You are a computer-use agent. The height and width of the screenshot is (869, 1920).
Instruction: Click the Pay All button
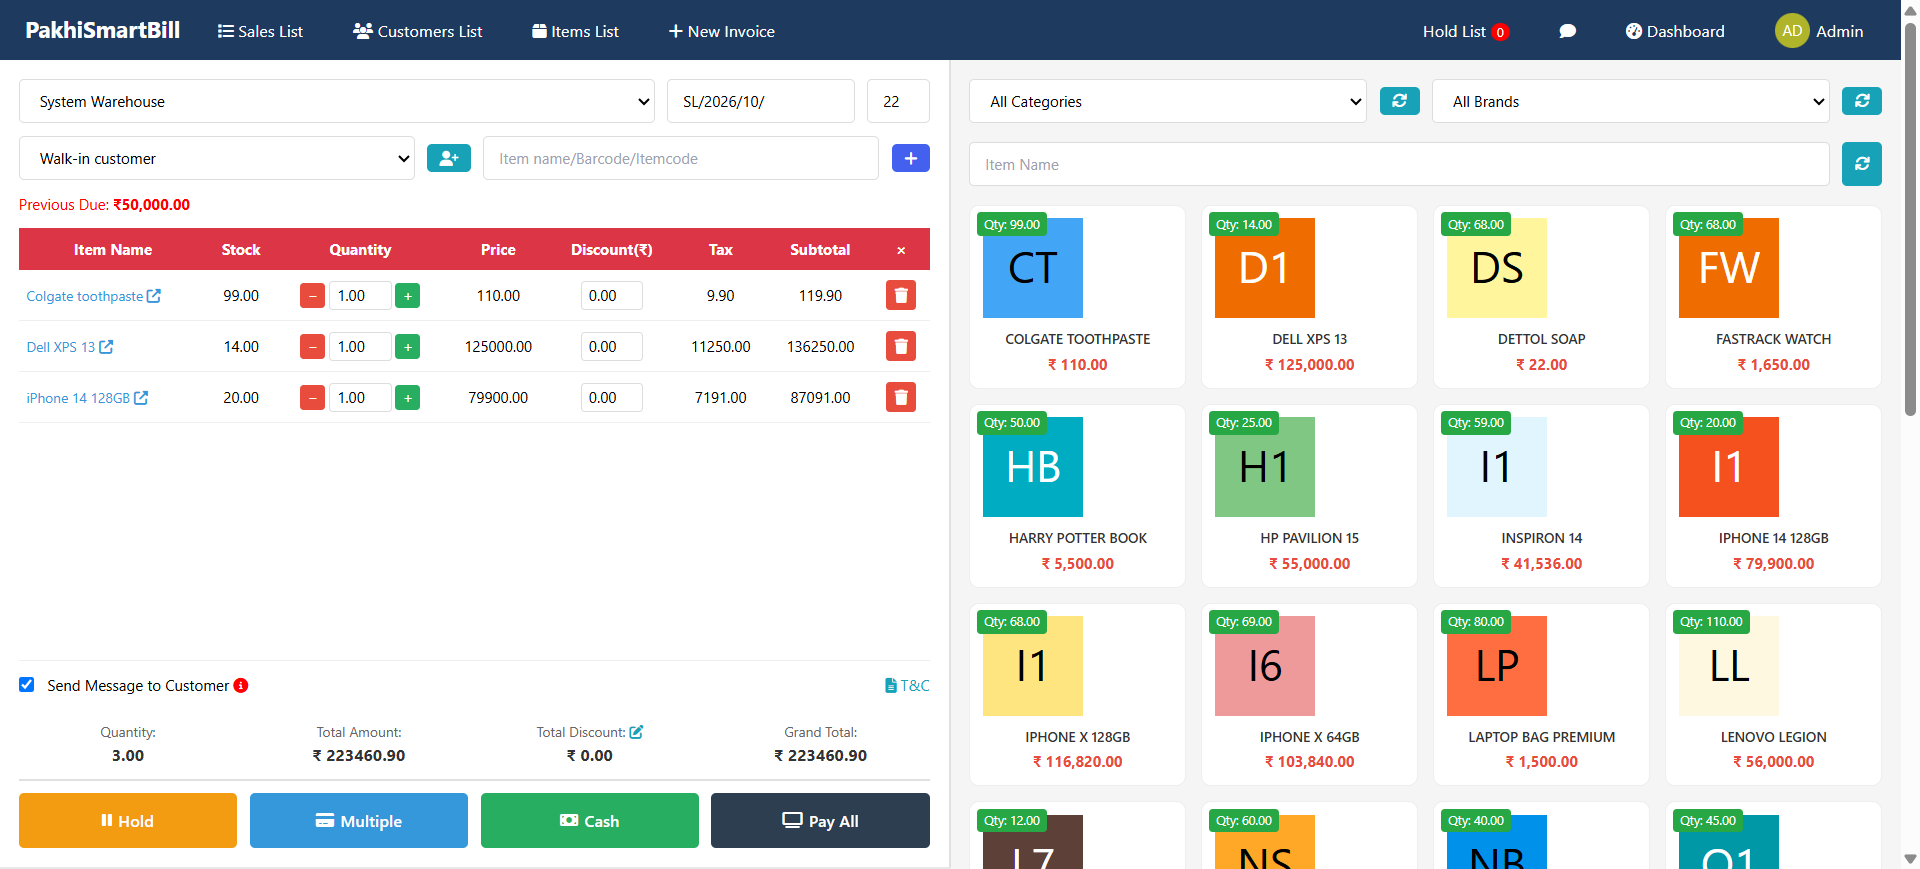pyautogui.click(x=820, y=820)
